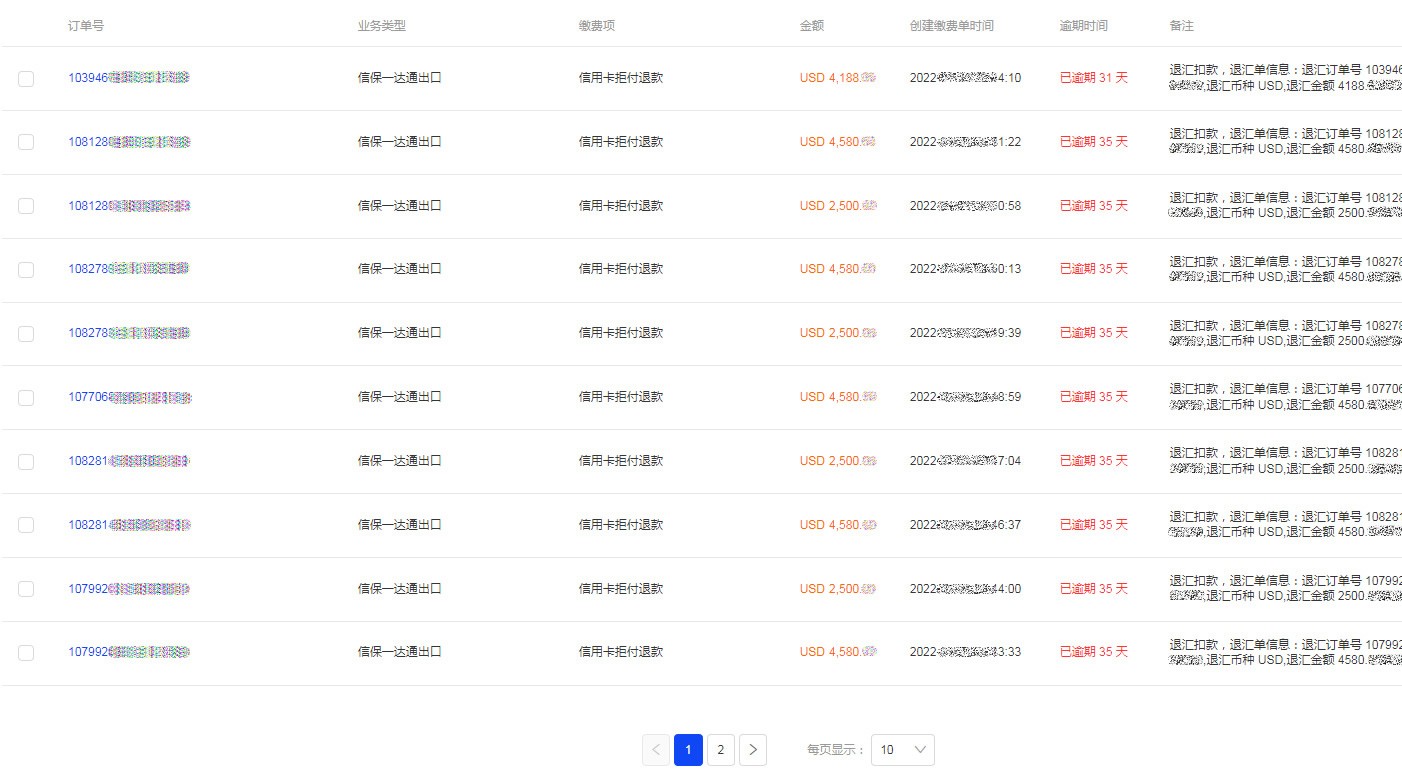
Task: Check the box for order 107706
Action: [x=26, y=398]
